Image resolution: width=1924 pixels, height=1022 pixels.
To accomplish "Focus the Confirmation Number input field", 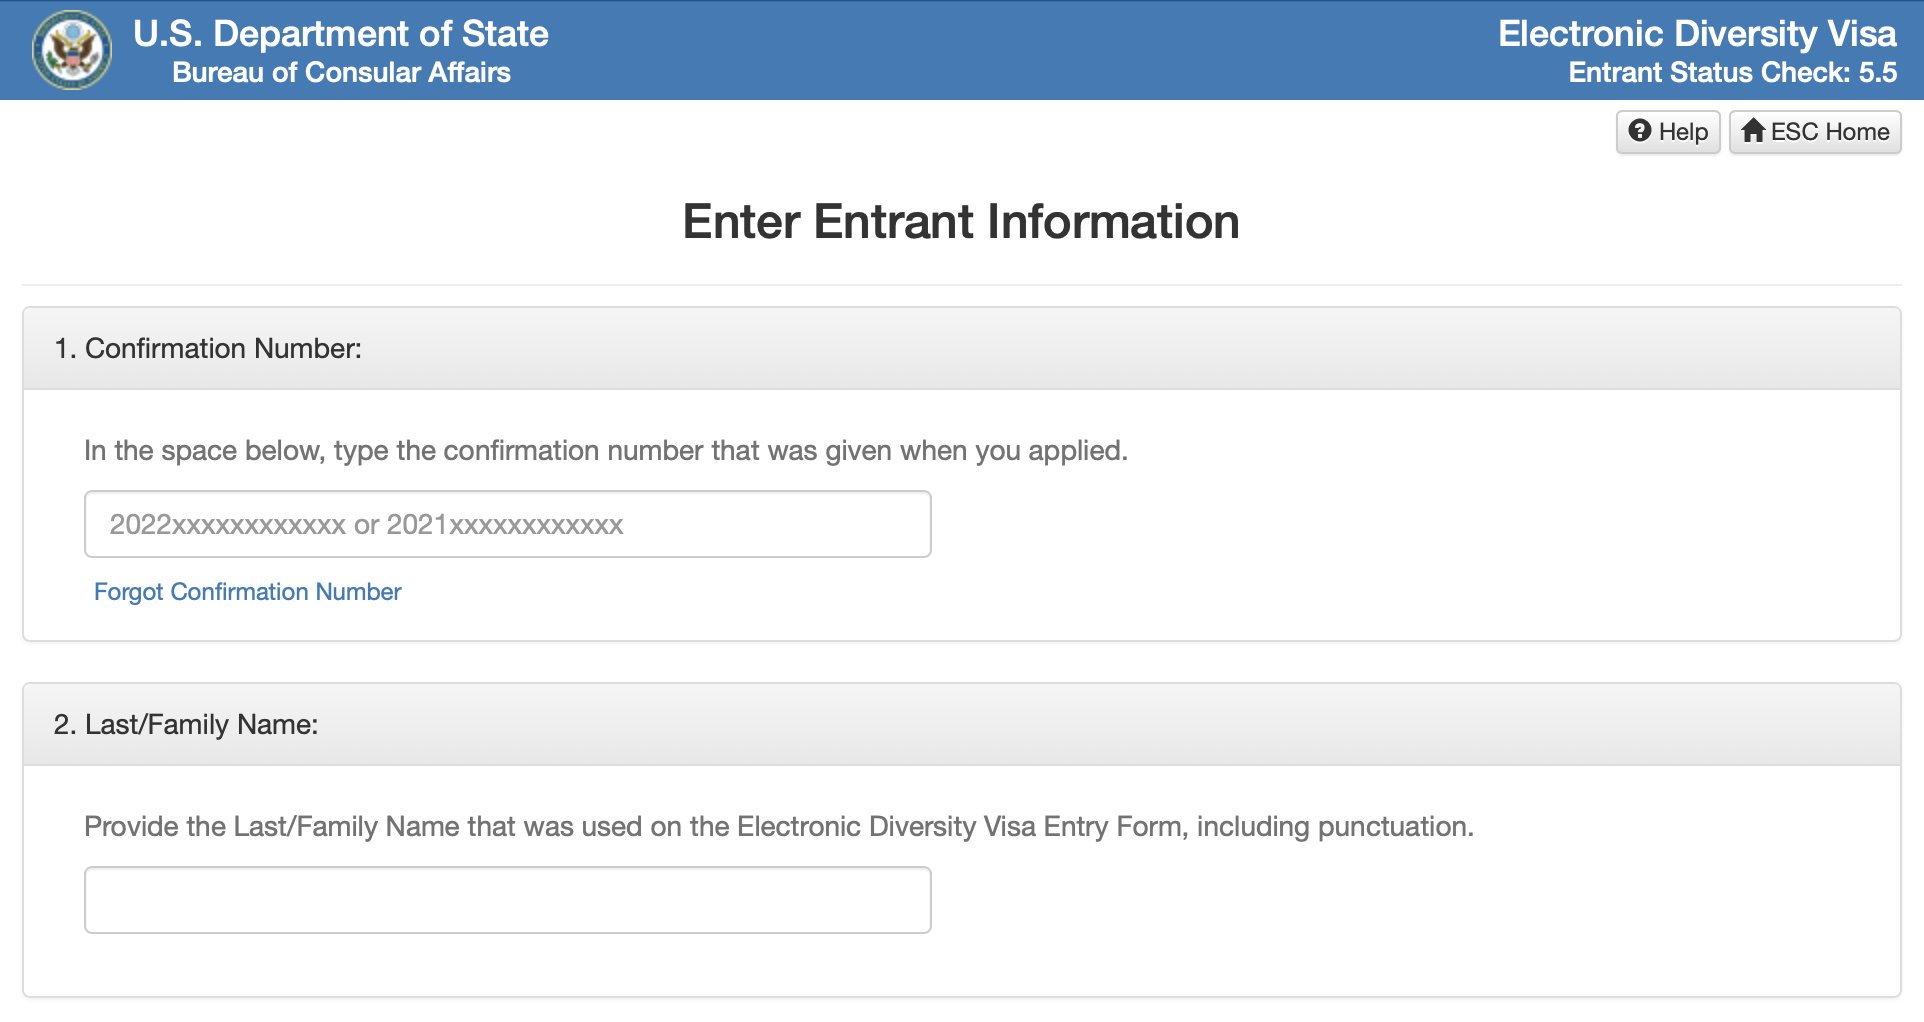I will [x=508, y=524].
